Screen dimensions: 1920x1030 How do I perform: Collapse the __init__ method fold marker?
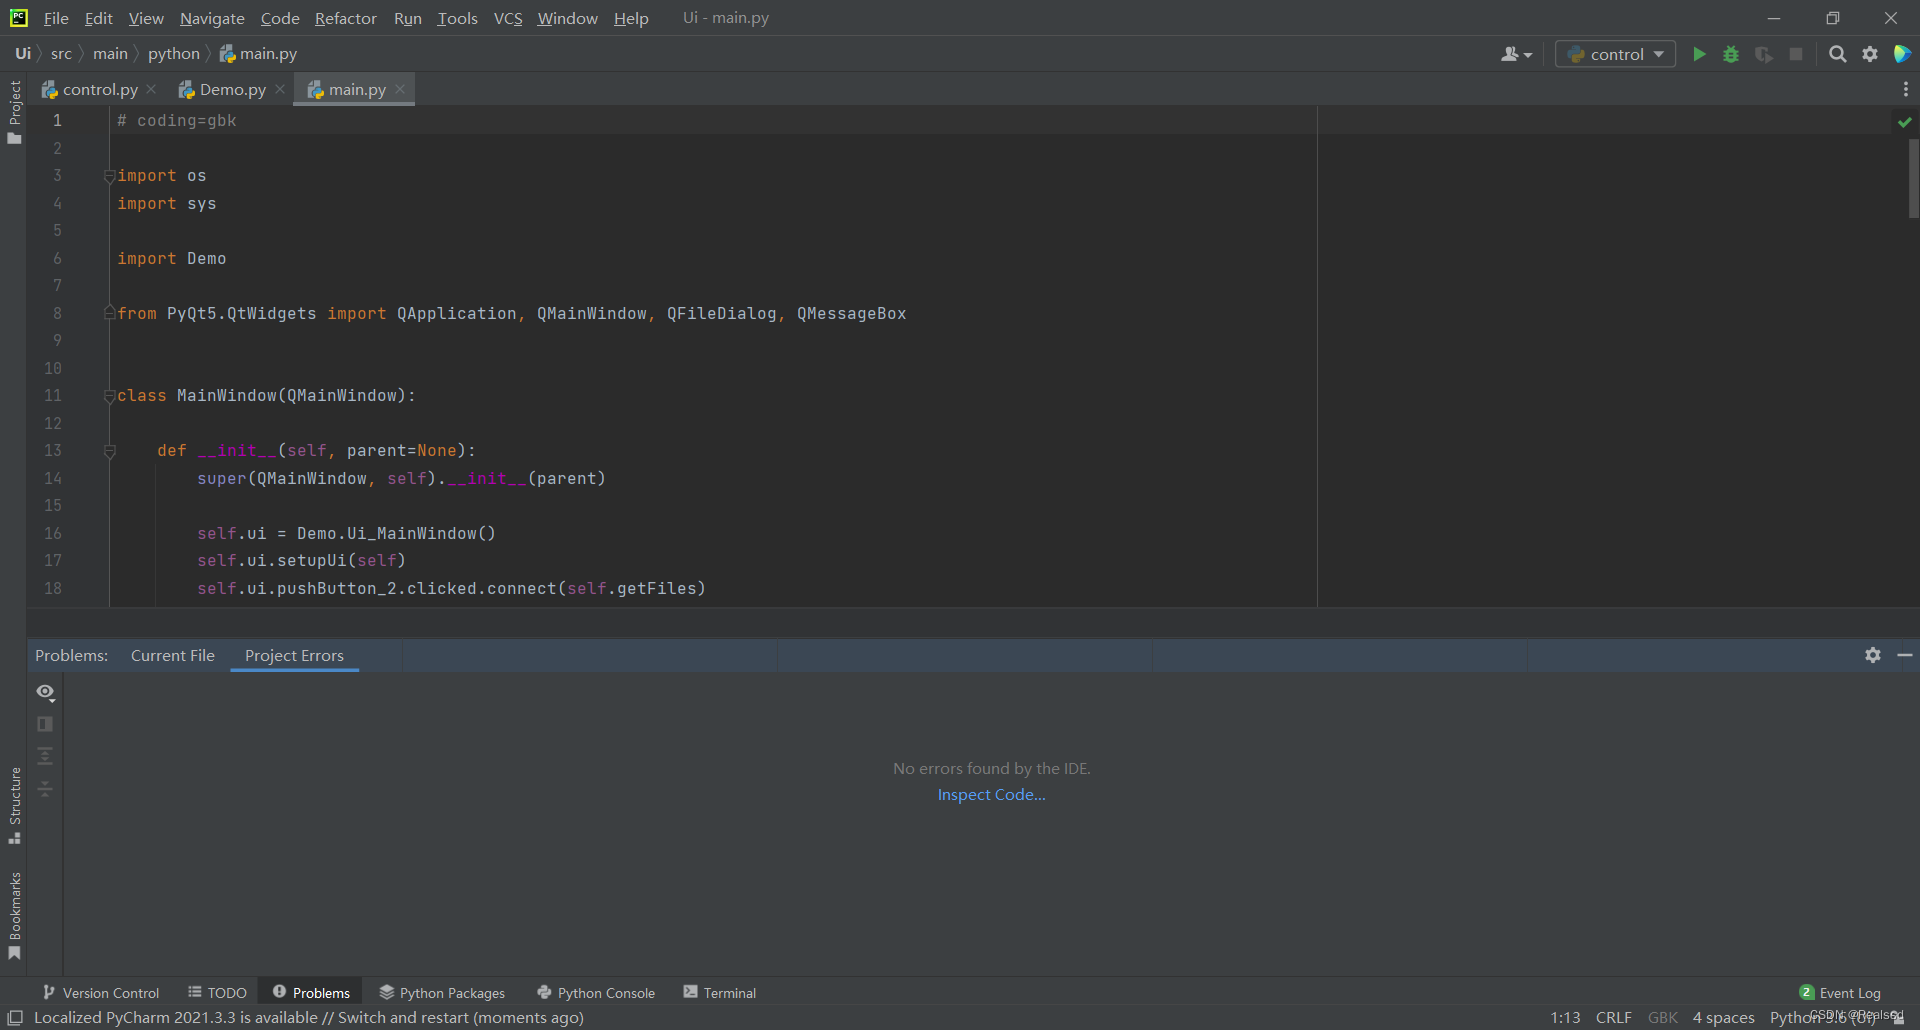(109, 451)
